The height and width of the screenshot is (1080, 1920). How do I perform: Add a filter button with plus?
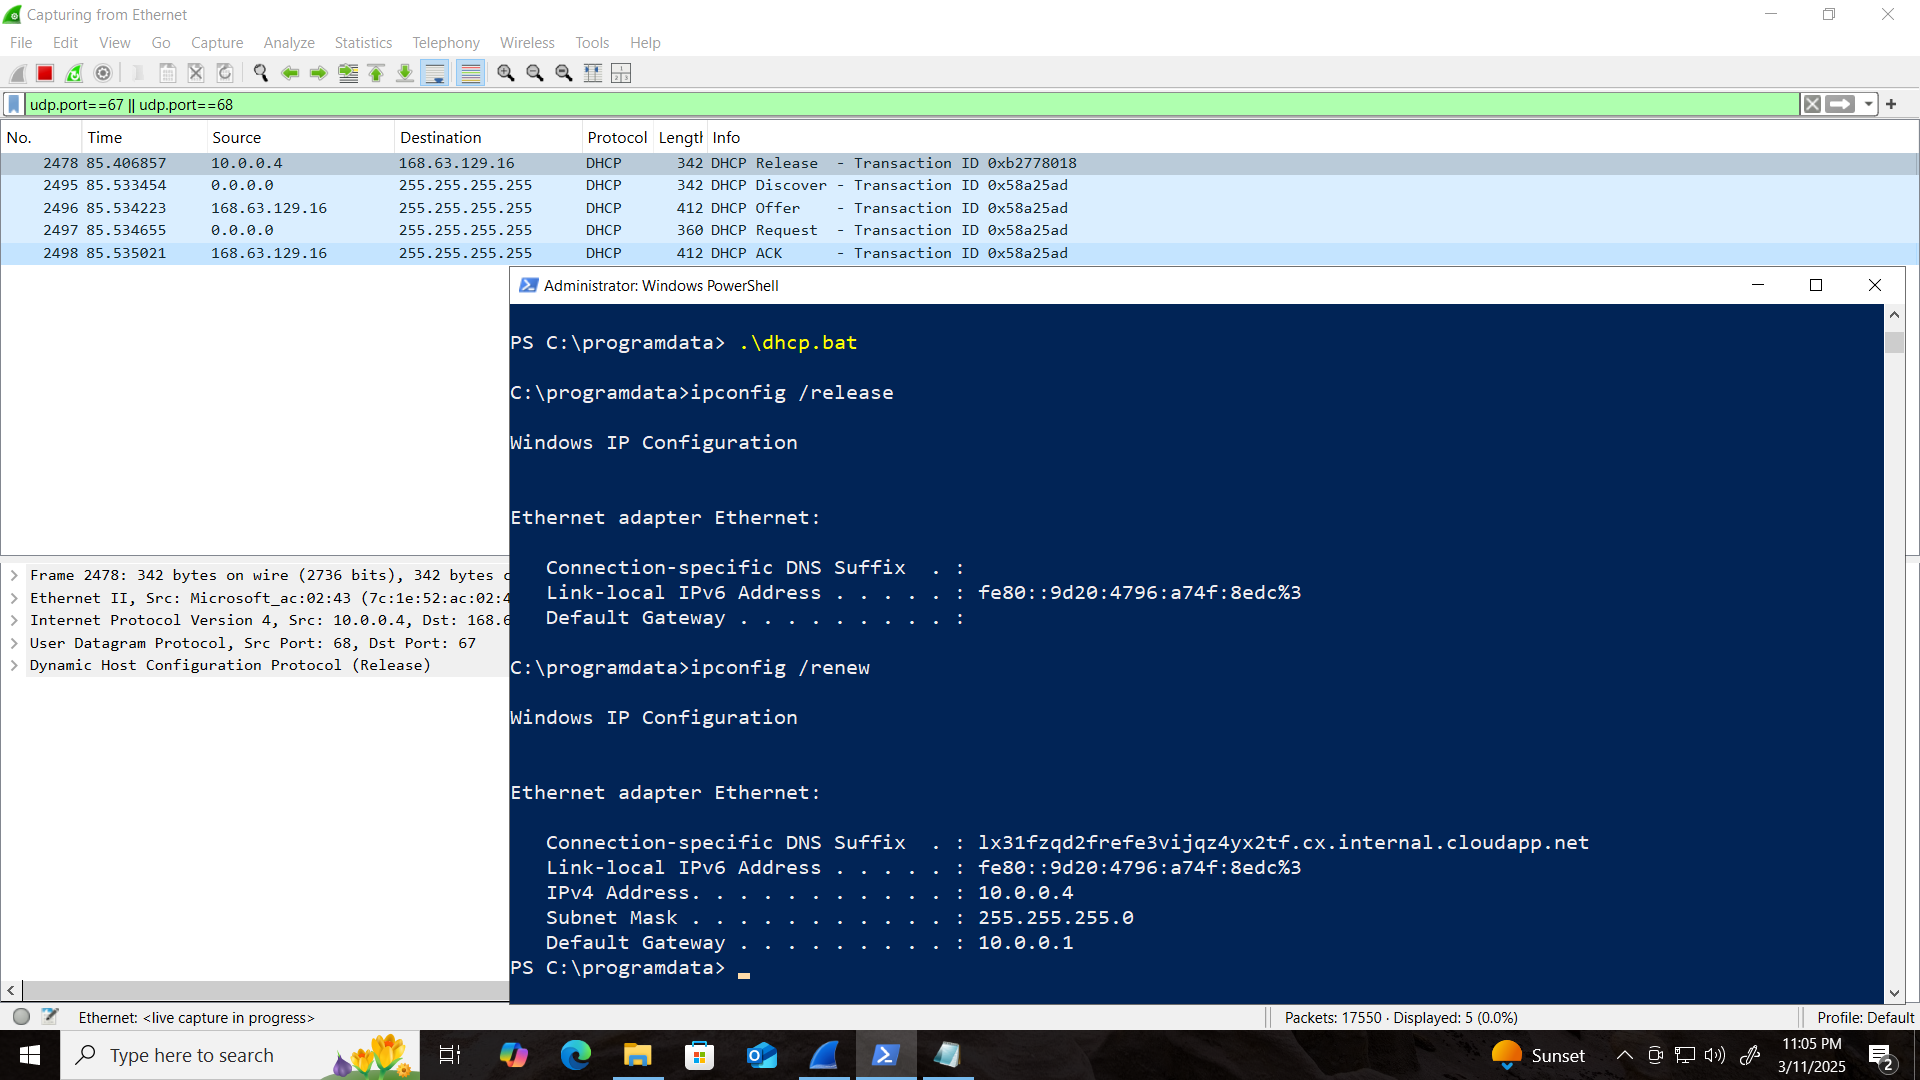tap(1891, 104)
